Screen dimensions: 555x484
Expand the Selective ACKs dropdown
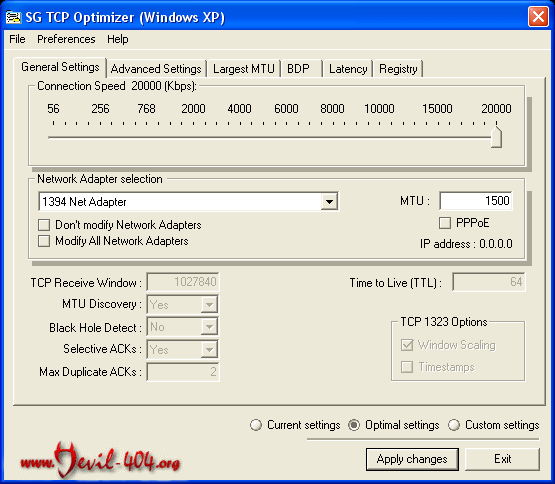[x=209, y=350]
